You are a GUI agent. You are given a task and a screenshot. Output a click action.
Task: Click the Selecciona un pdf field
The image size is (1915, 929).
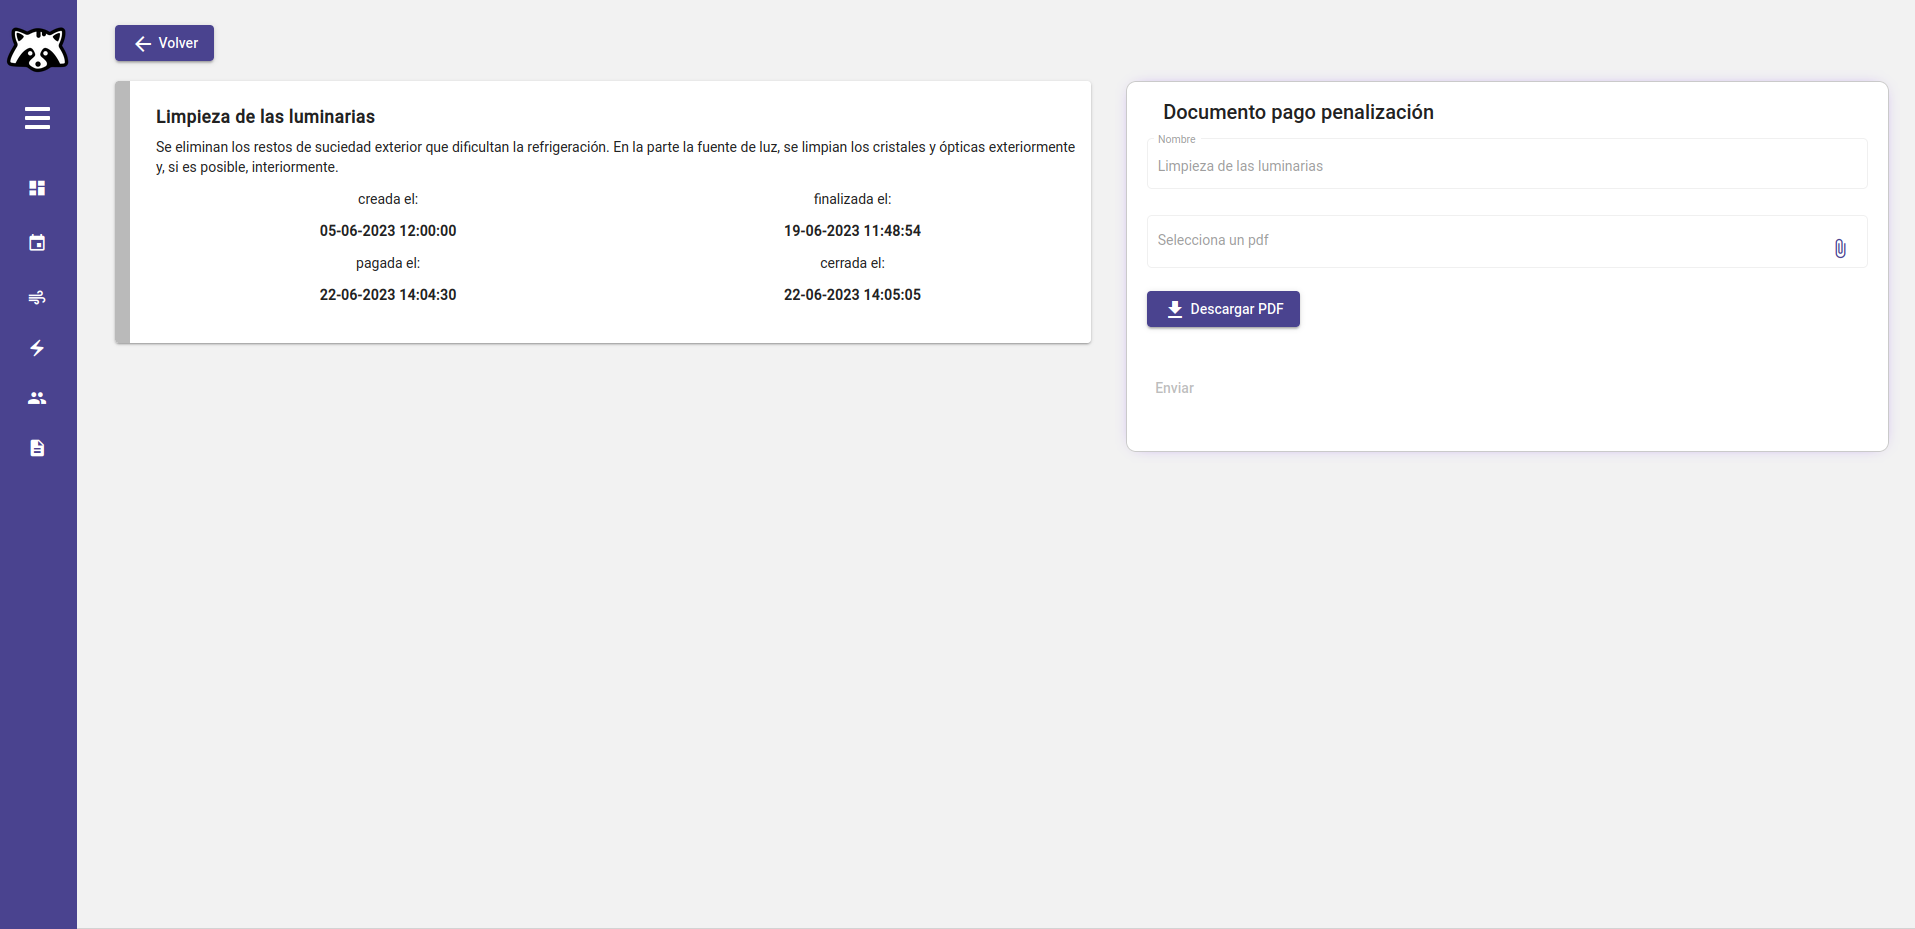(x=1507, y=241)
